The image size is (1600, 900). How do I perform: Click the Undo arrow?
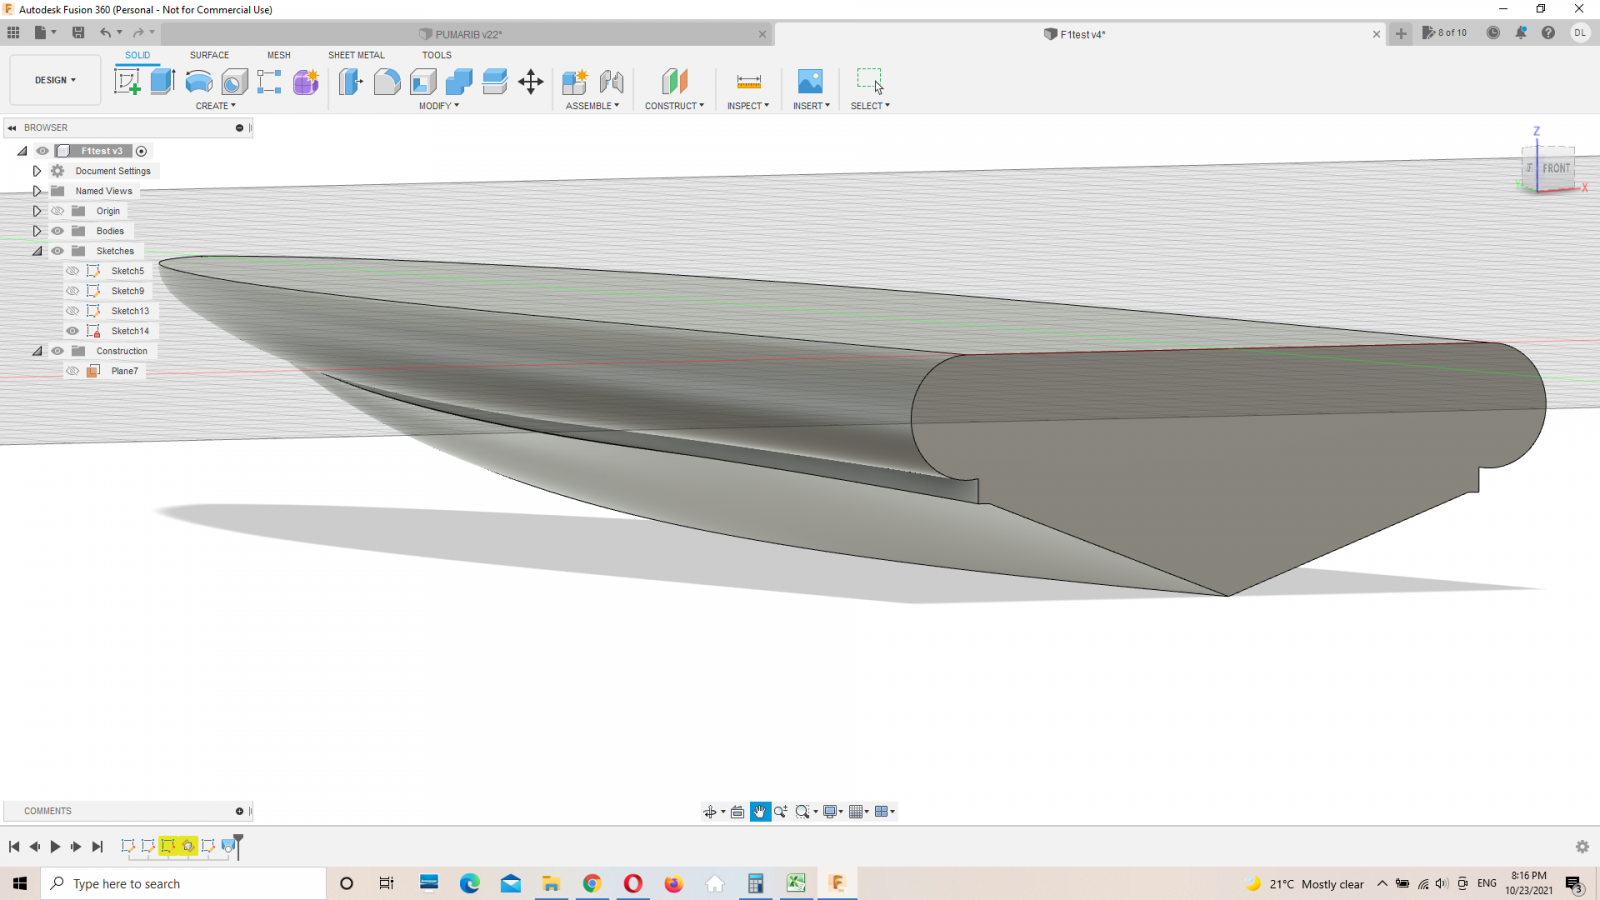tap(105, 33)
